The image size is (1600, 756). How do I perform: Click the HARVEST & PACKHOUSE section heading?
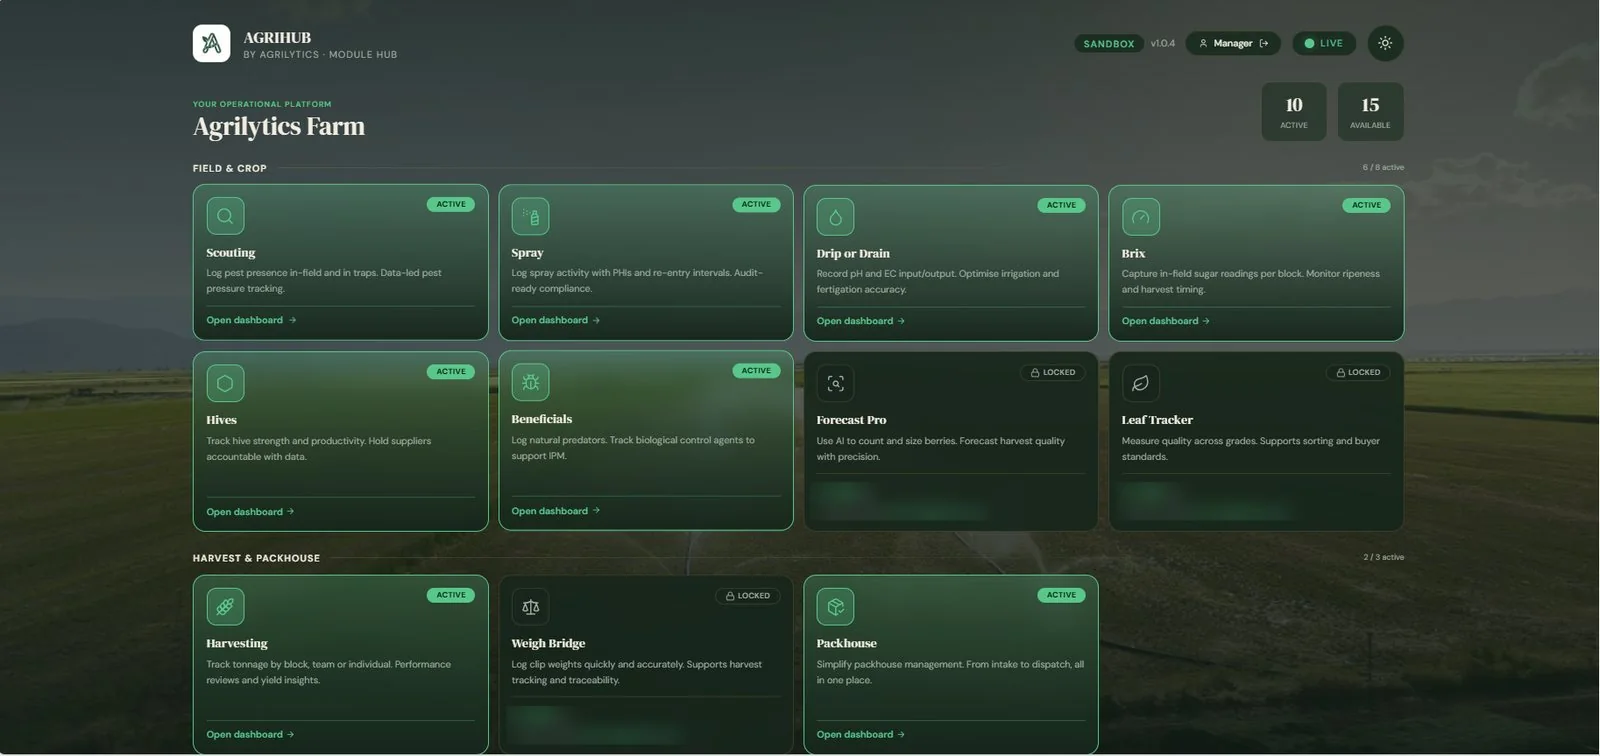pos(256,558)
